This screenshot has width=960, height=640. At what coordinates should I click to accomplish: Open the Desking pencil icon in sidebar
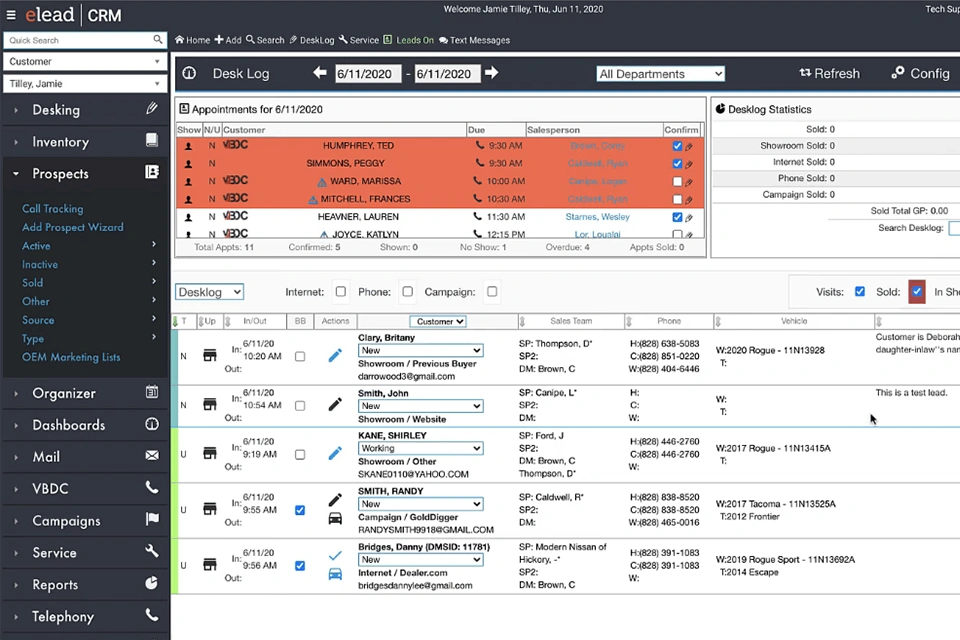(151, 108)
